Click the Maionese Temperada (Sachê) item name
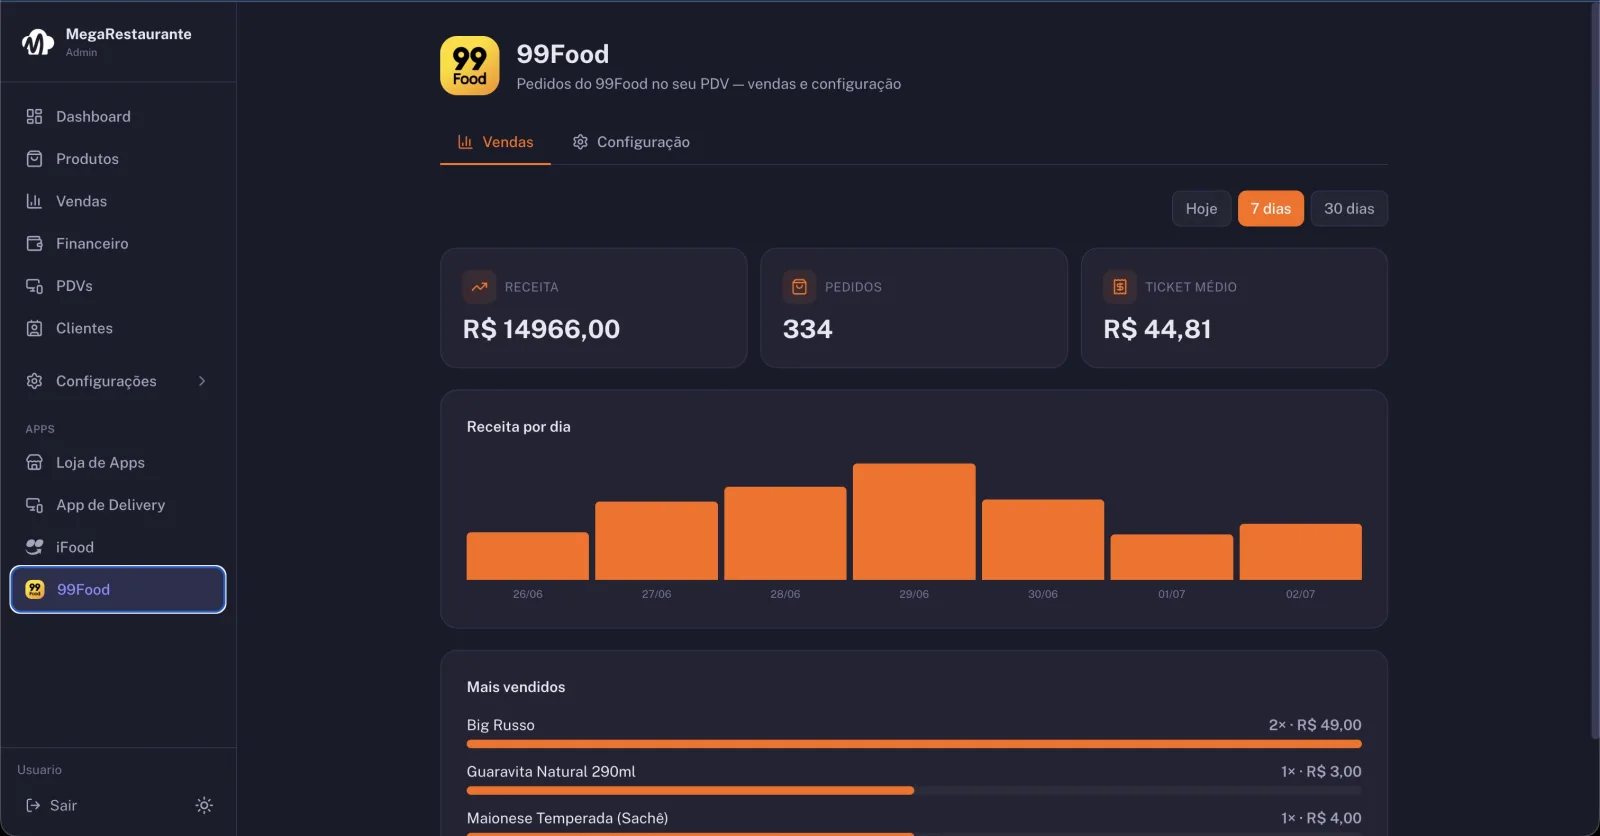The width and height of the screenshot is (1600, 836). tap(567, 818)
